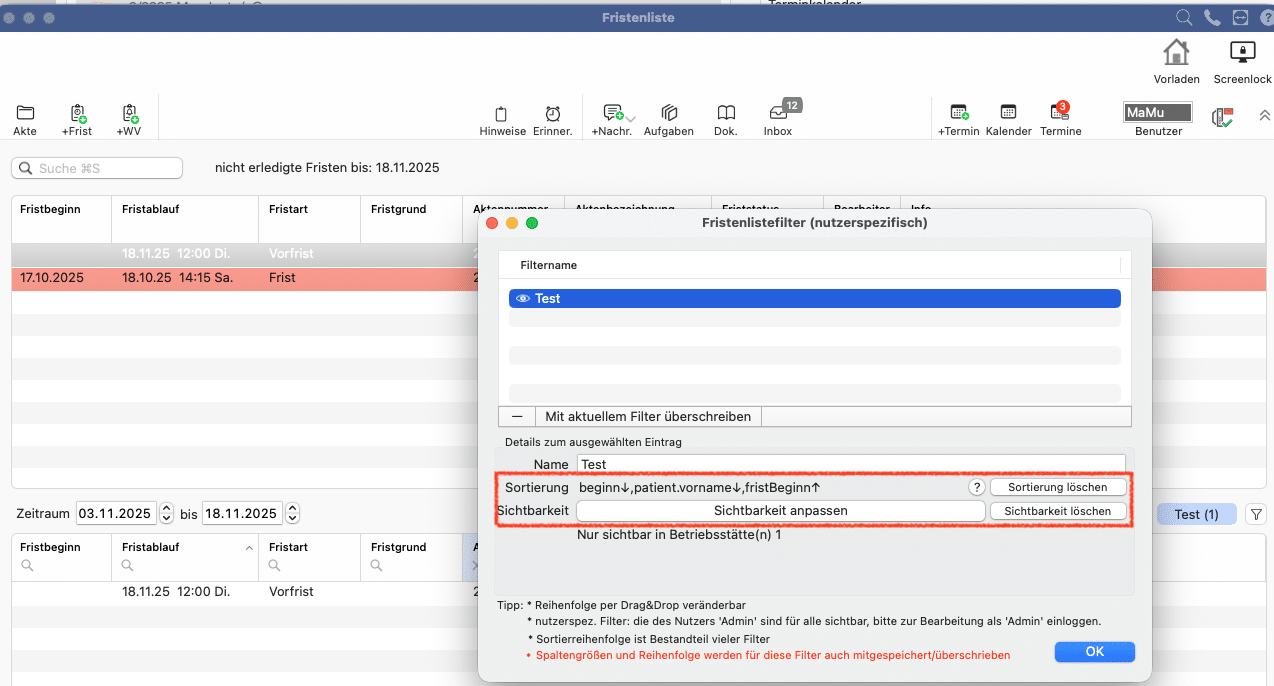Screen dimensions: 1274x686
Task: Open the filter funnel icon beside Test (1)
Action: click(1256, 514)
